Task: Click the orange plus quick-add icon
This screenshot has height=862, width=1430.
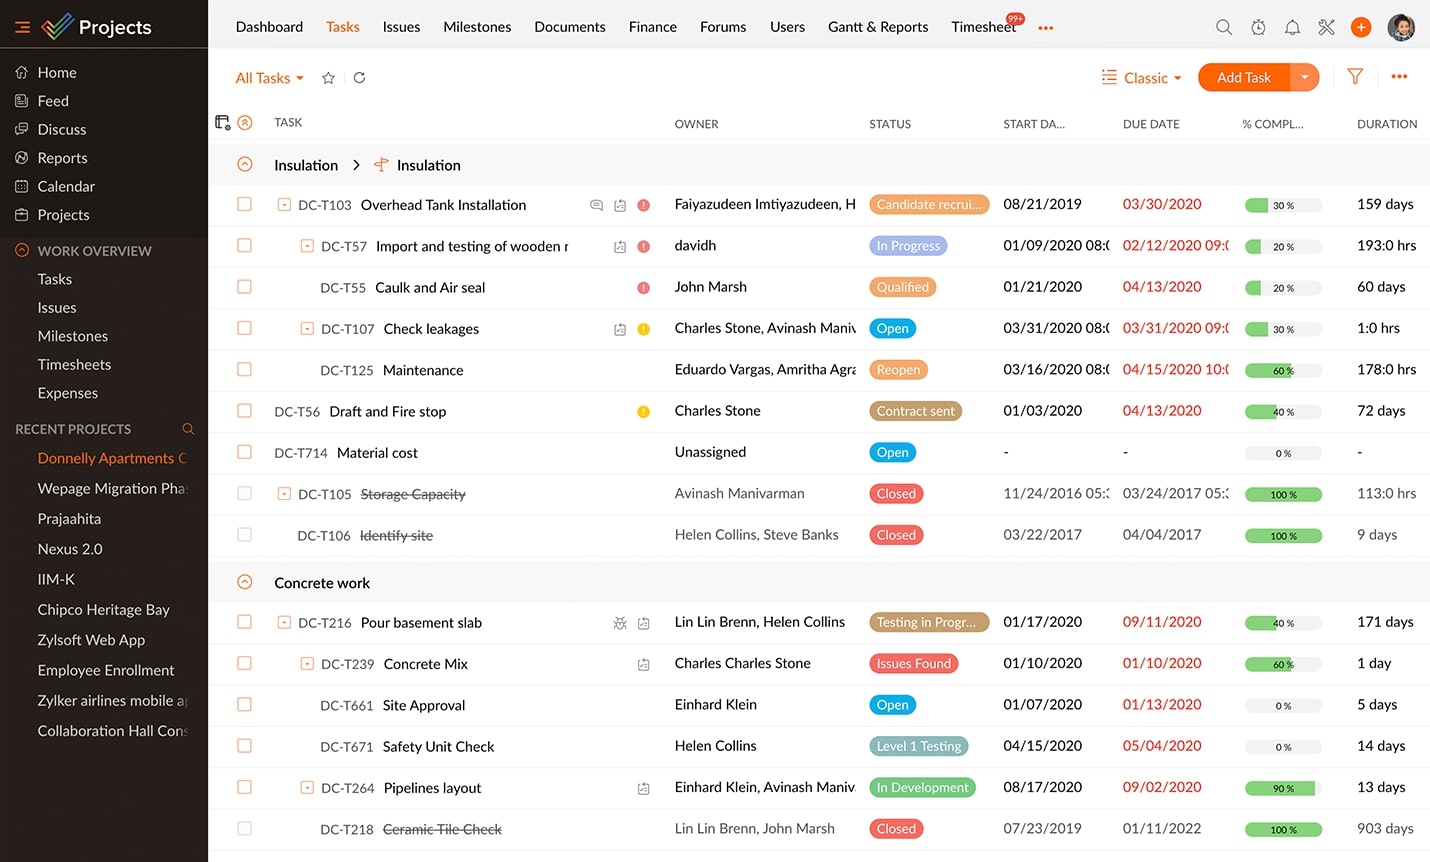Action: click(x=1361, y=27)
